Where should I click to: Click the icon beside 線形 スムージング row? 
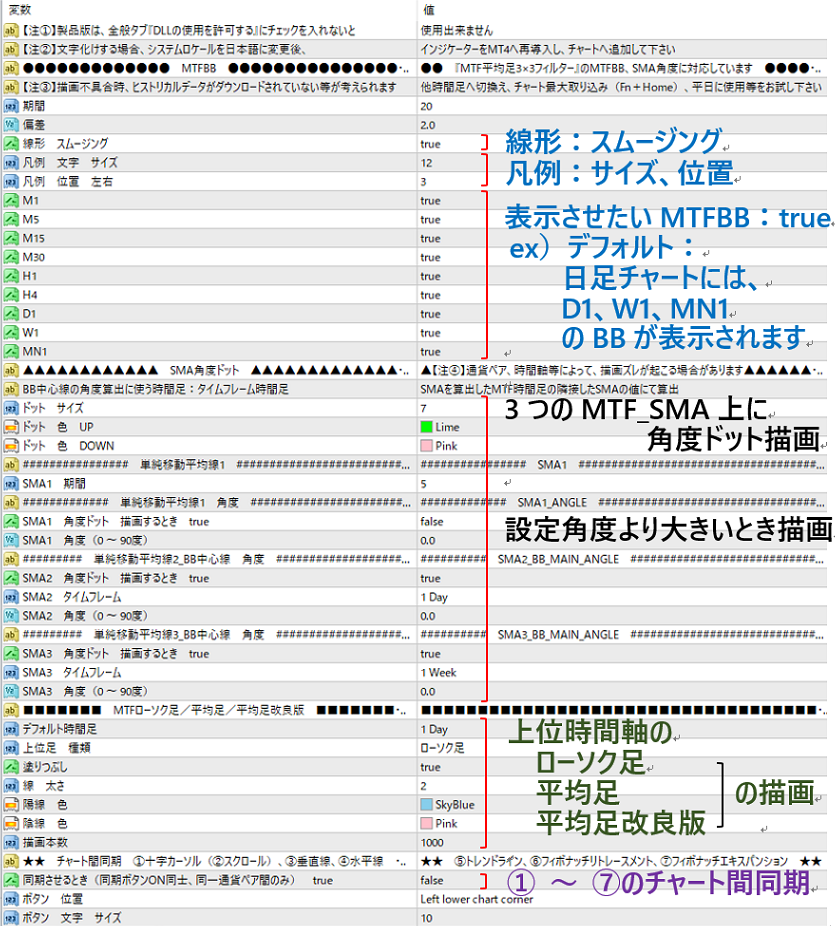(11, 144)
